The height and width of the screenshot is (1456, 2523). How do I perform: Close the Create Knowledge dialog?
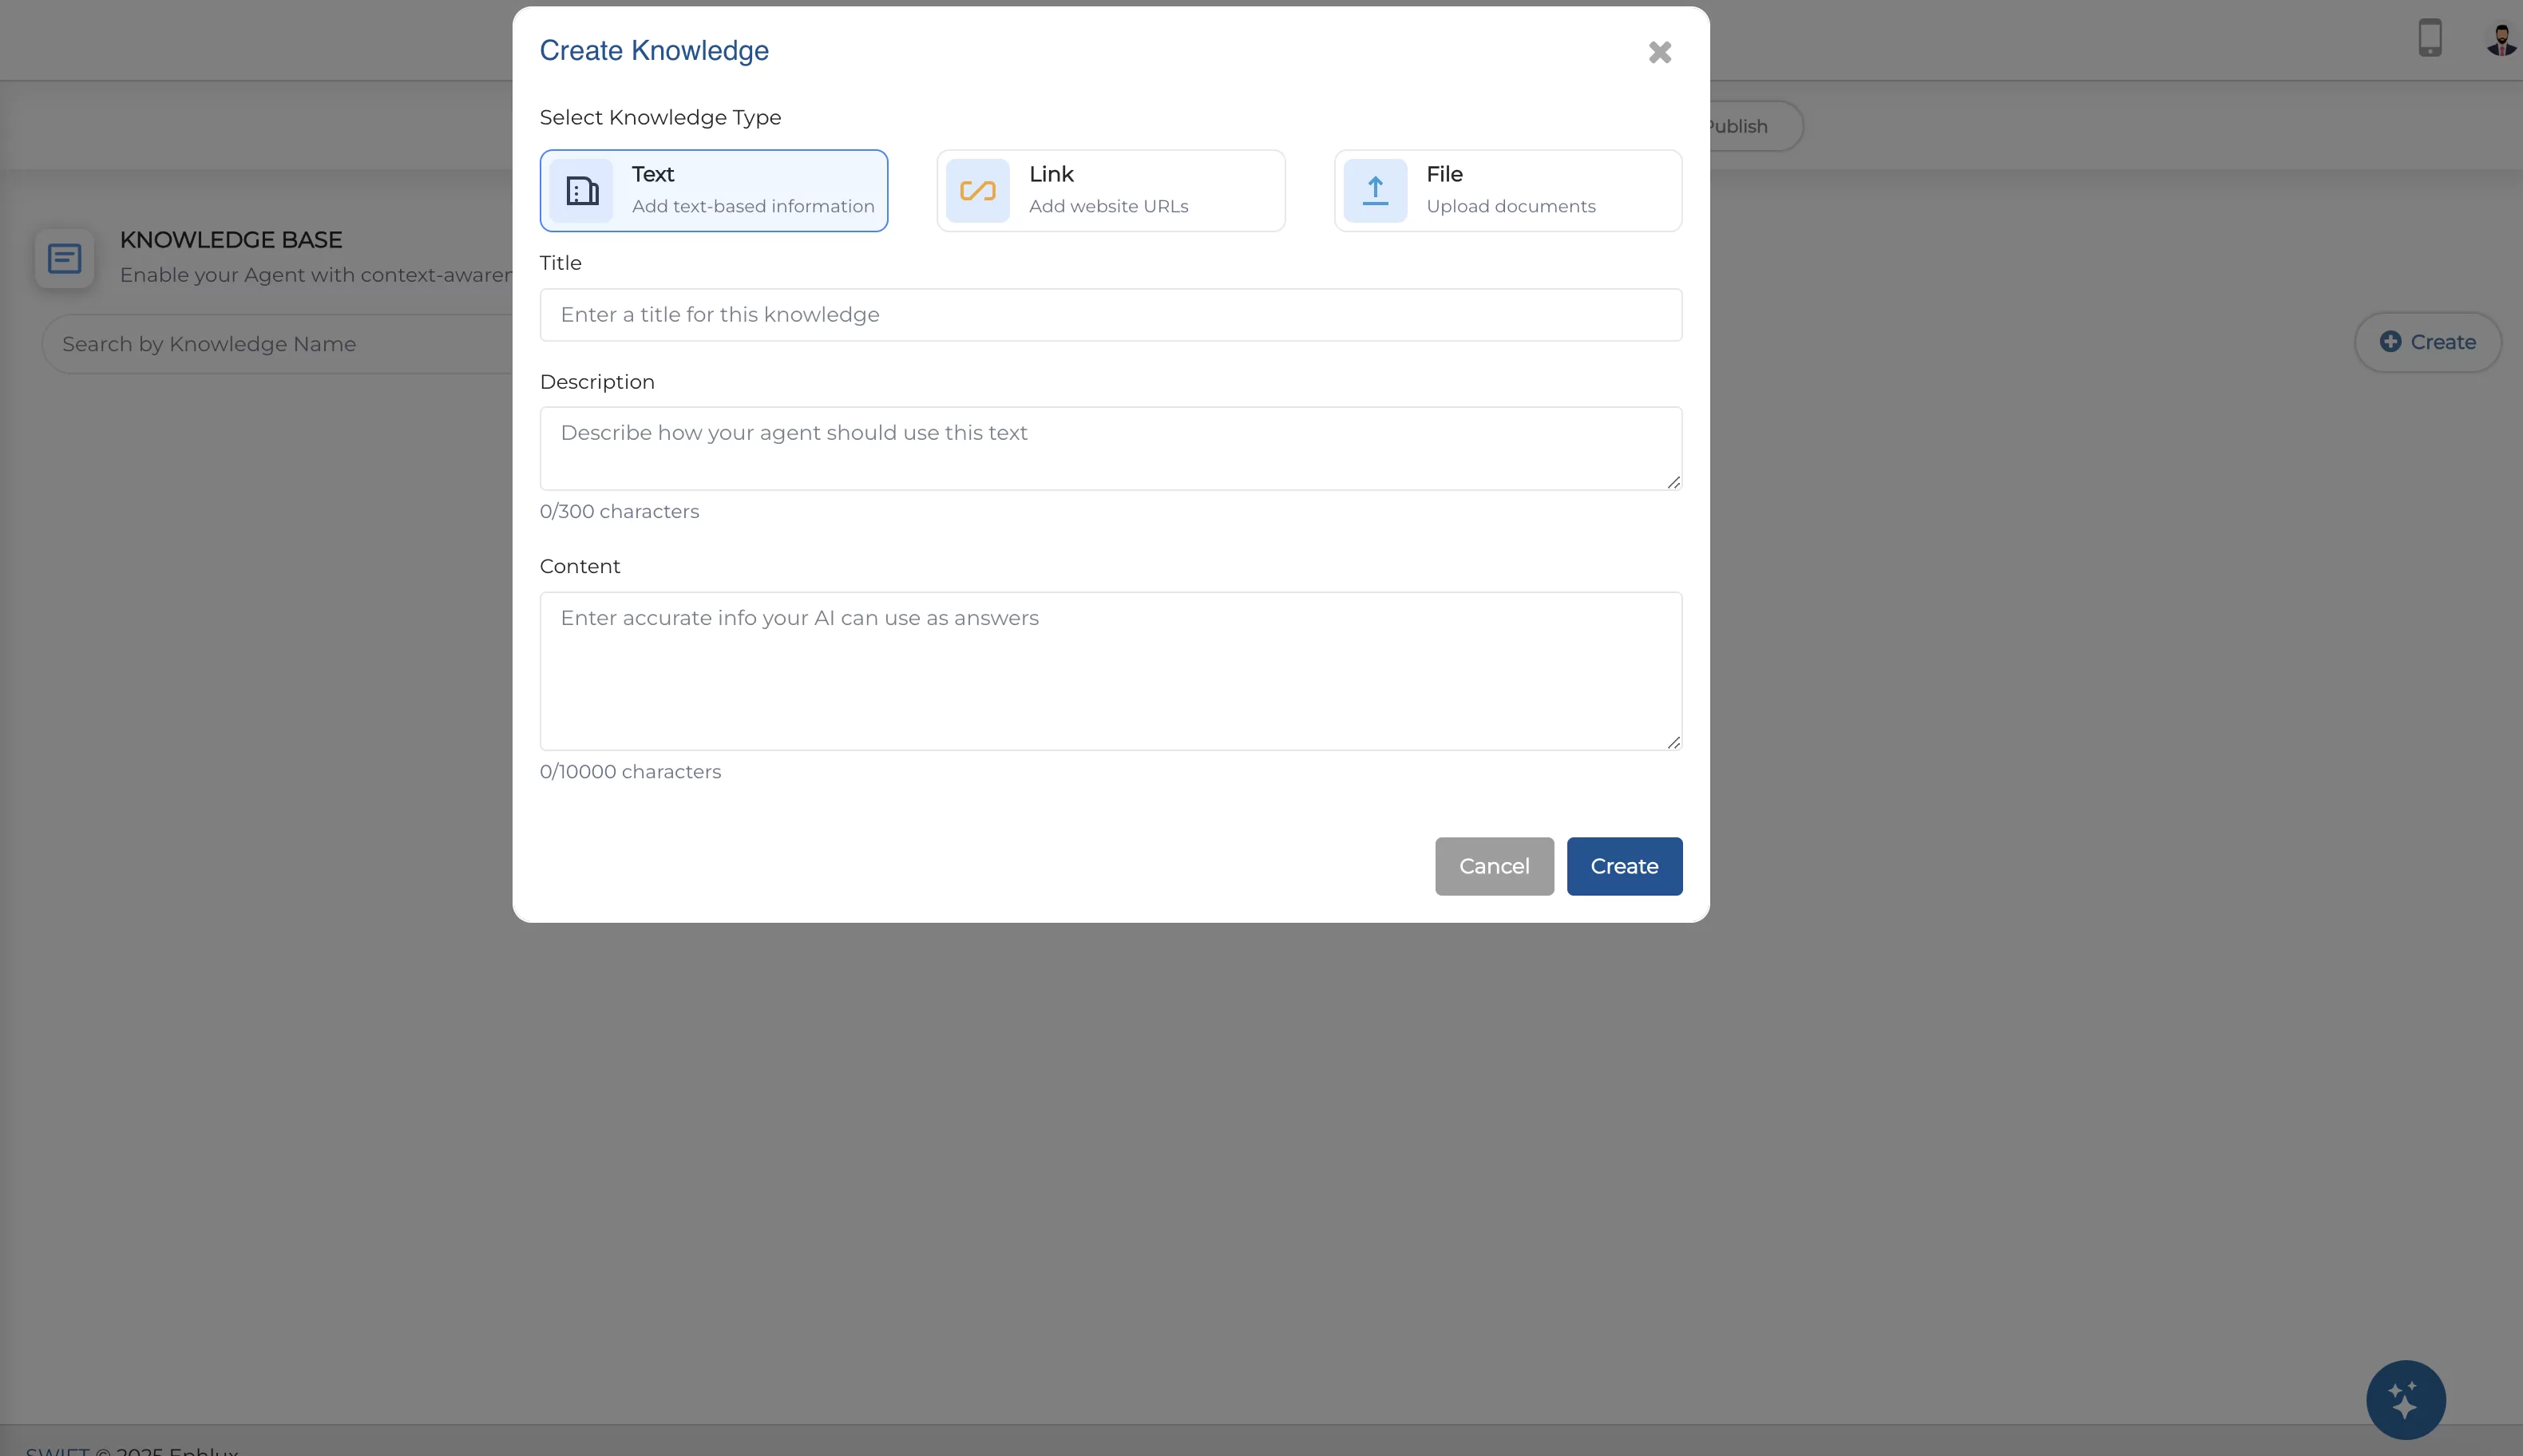(1660, 52)
